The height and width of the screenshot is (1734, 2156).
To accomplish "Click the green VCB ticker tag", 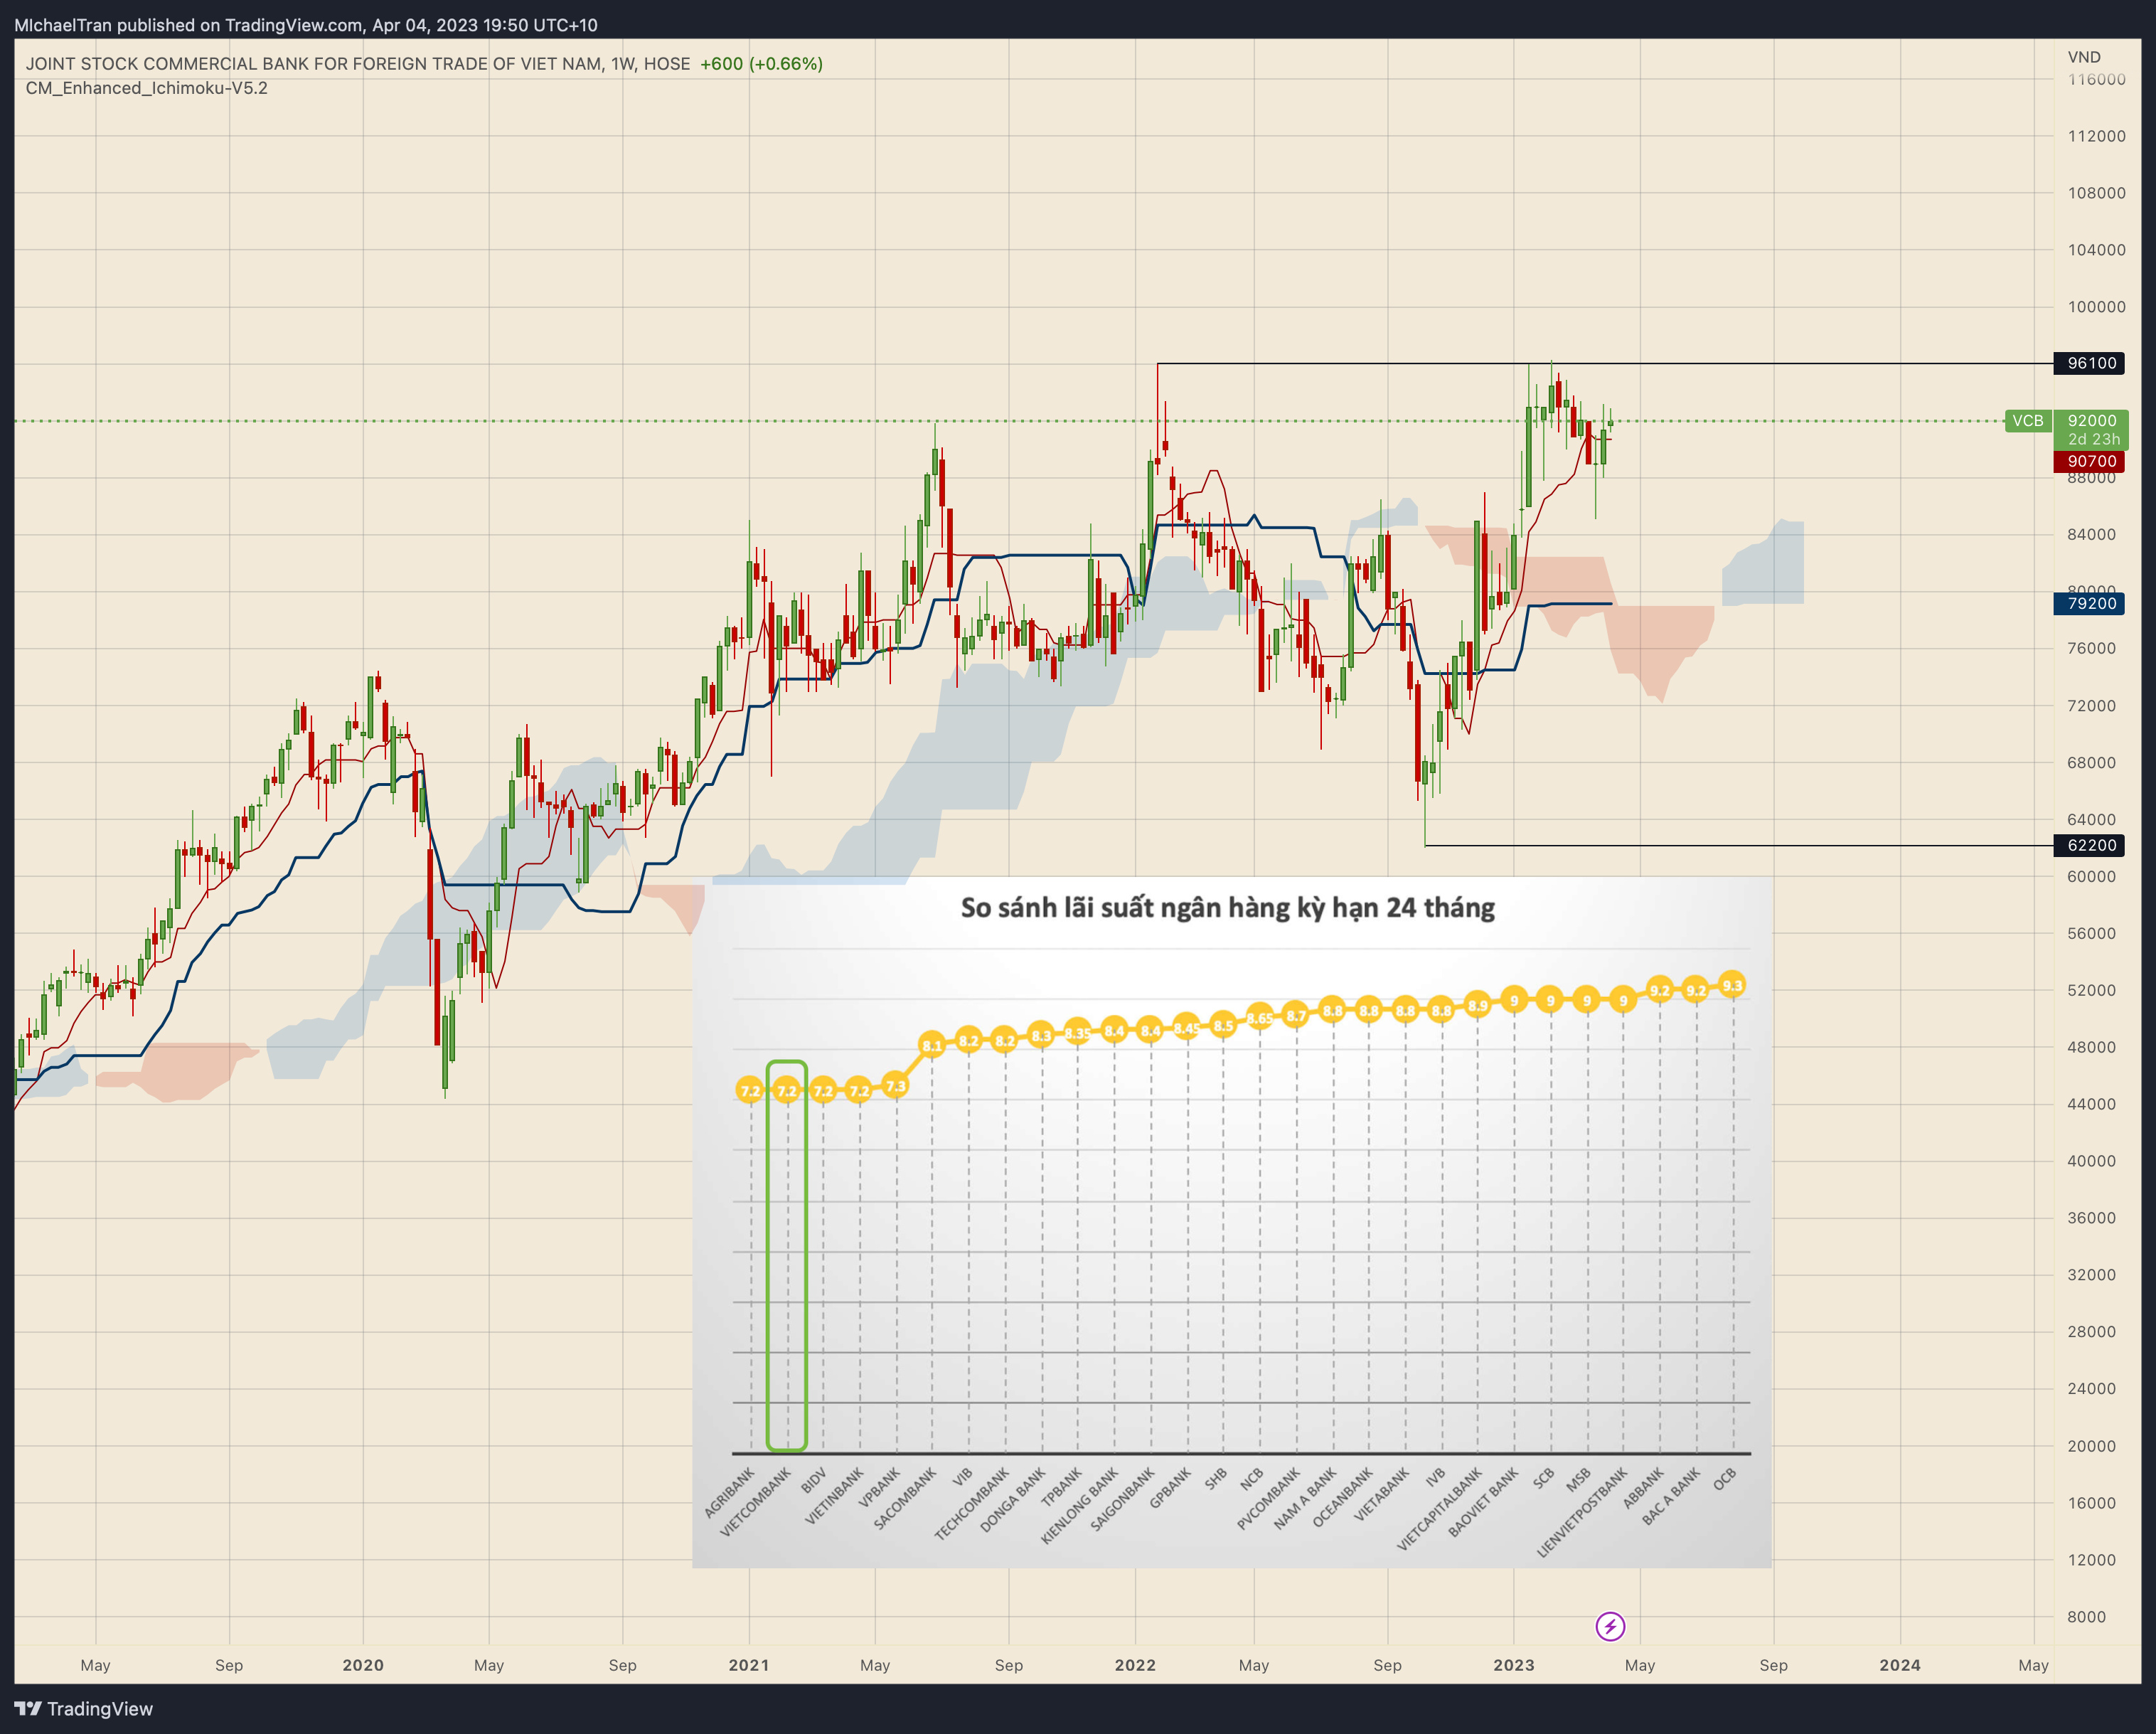I will (x=2028, y=421).
